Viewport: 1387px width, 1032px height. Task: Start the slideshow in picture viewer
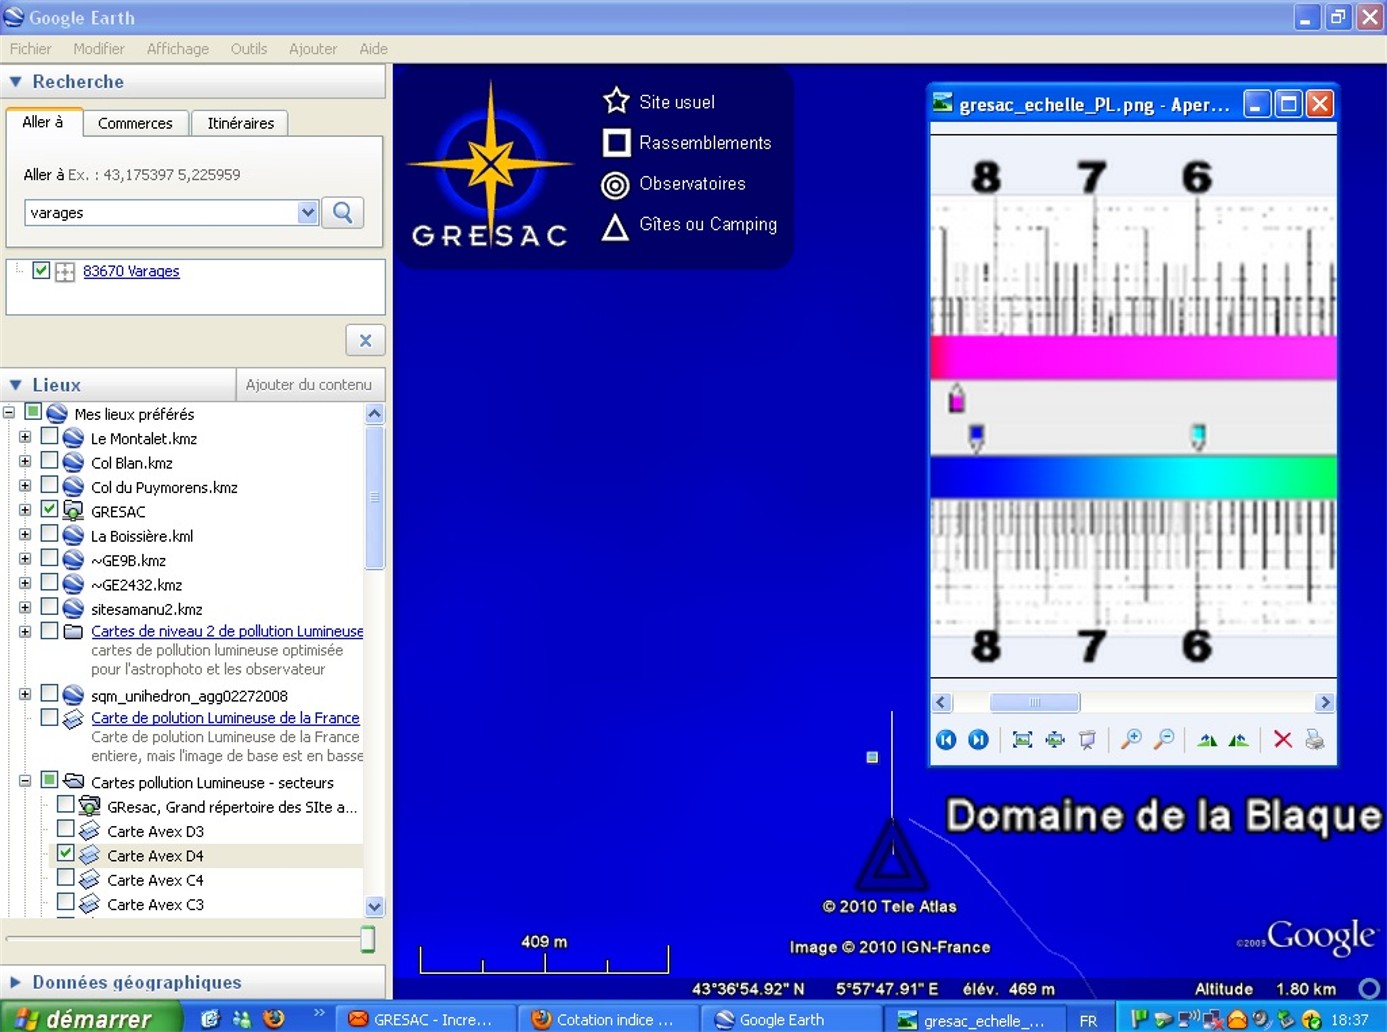point(1087,740)
